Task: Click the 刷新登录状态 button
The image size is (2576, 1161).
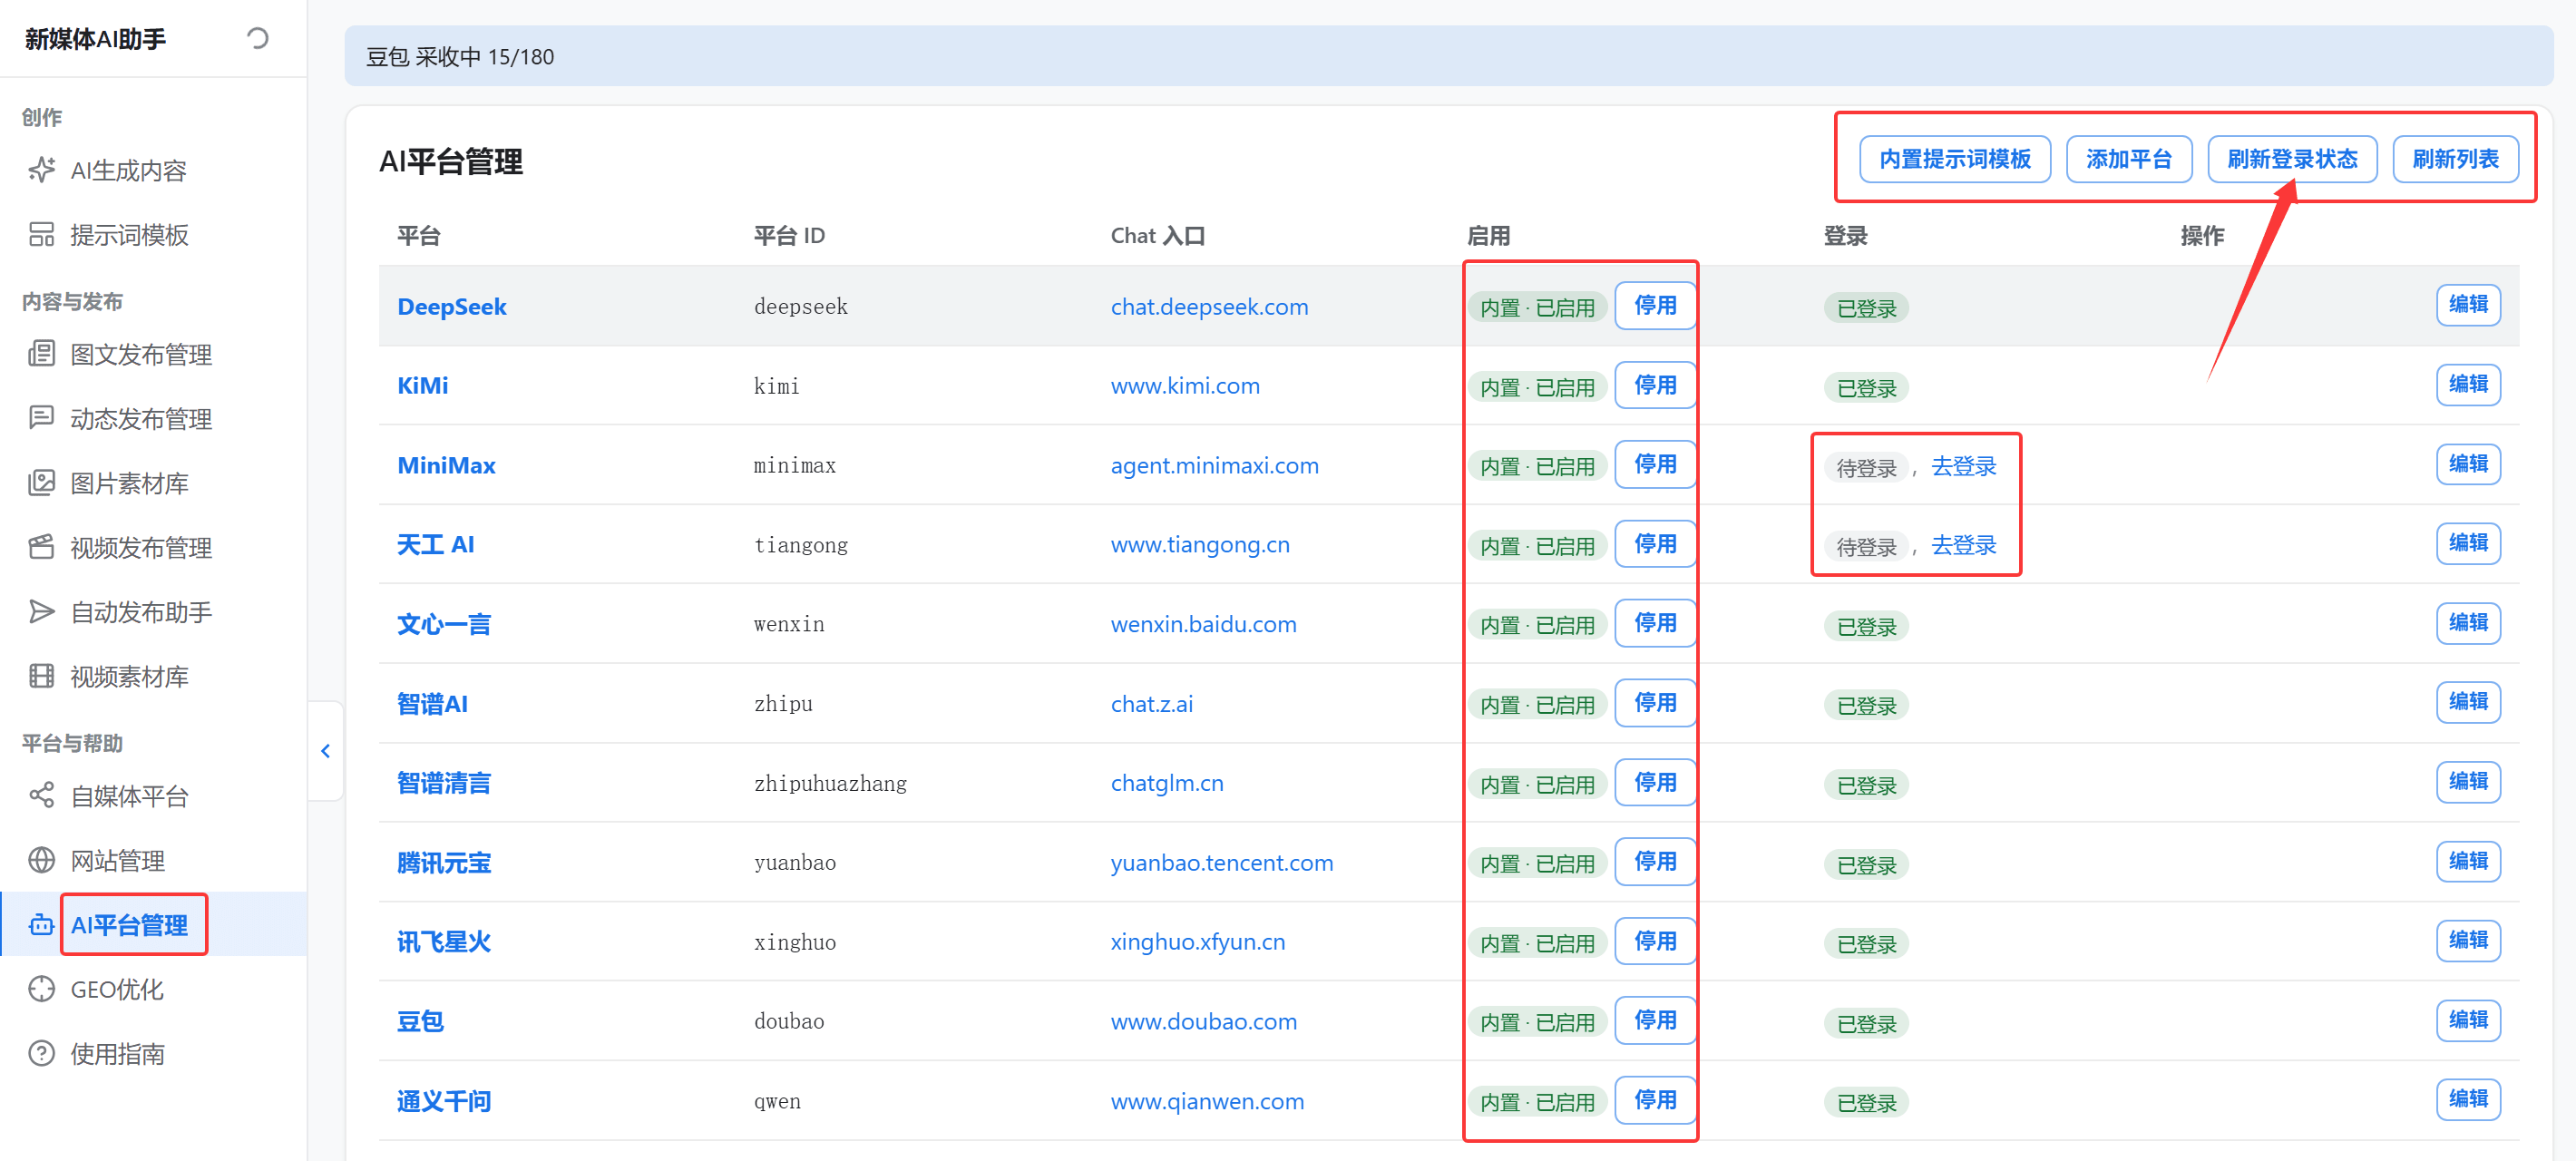Action: (2292, 160)
